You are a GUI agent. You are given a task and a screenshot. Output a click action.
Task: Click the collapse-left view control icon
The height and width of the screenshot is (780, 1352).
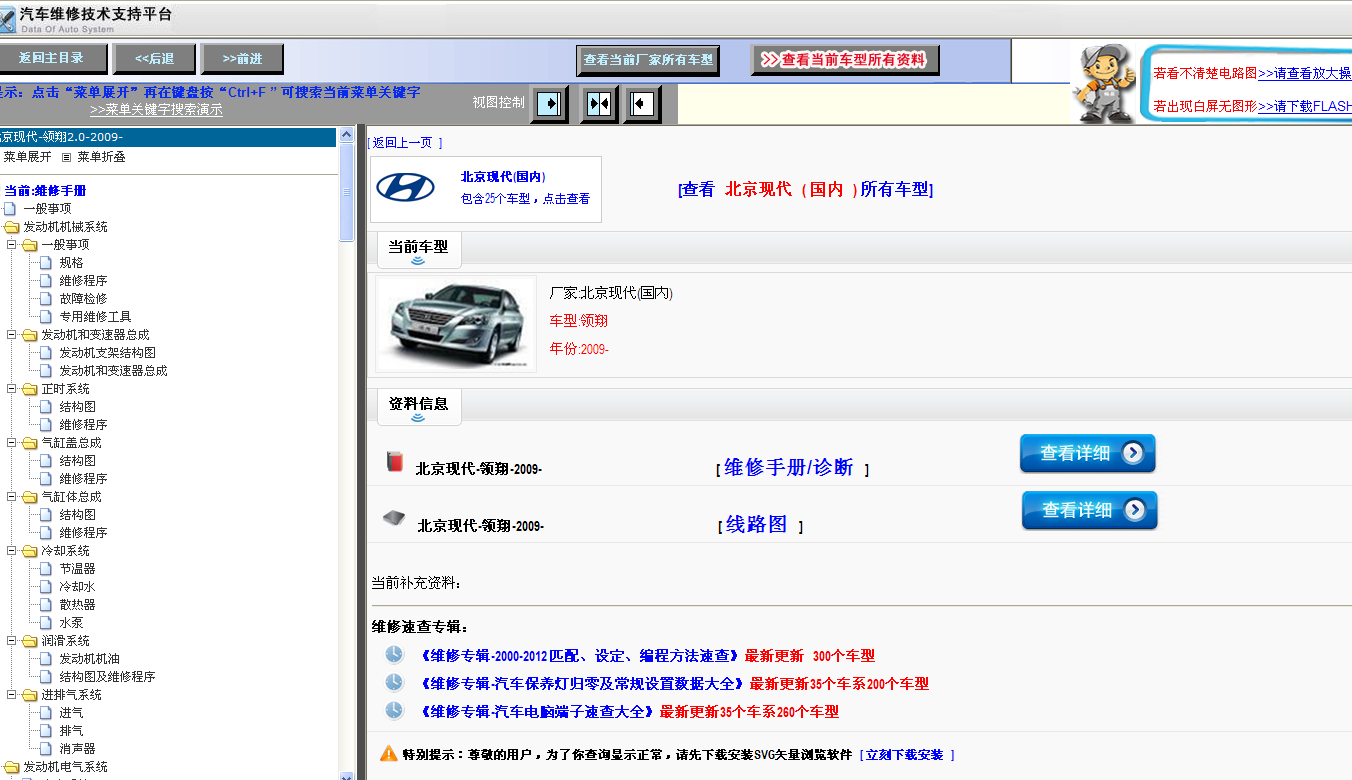pos(642,104)
